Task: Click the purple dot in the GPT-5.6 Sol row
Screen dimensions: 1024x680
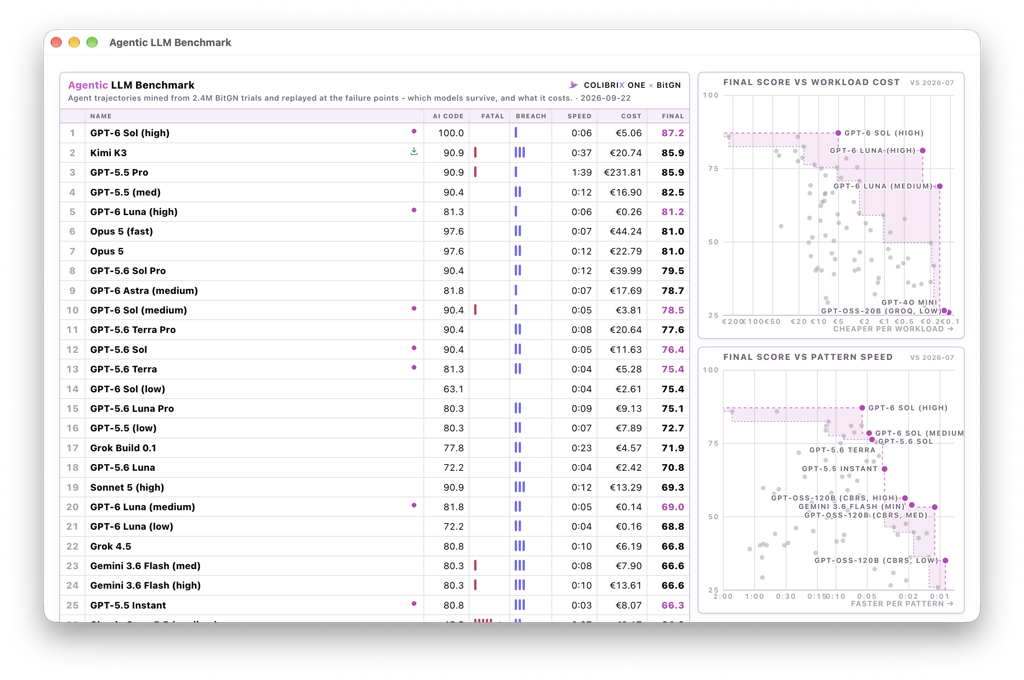Action: (414, 348)
